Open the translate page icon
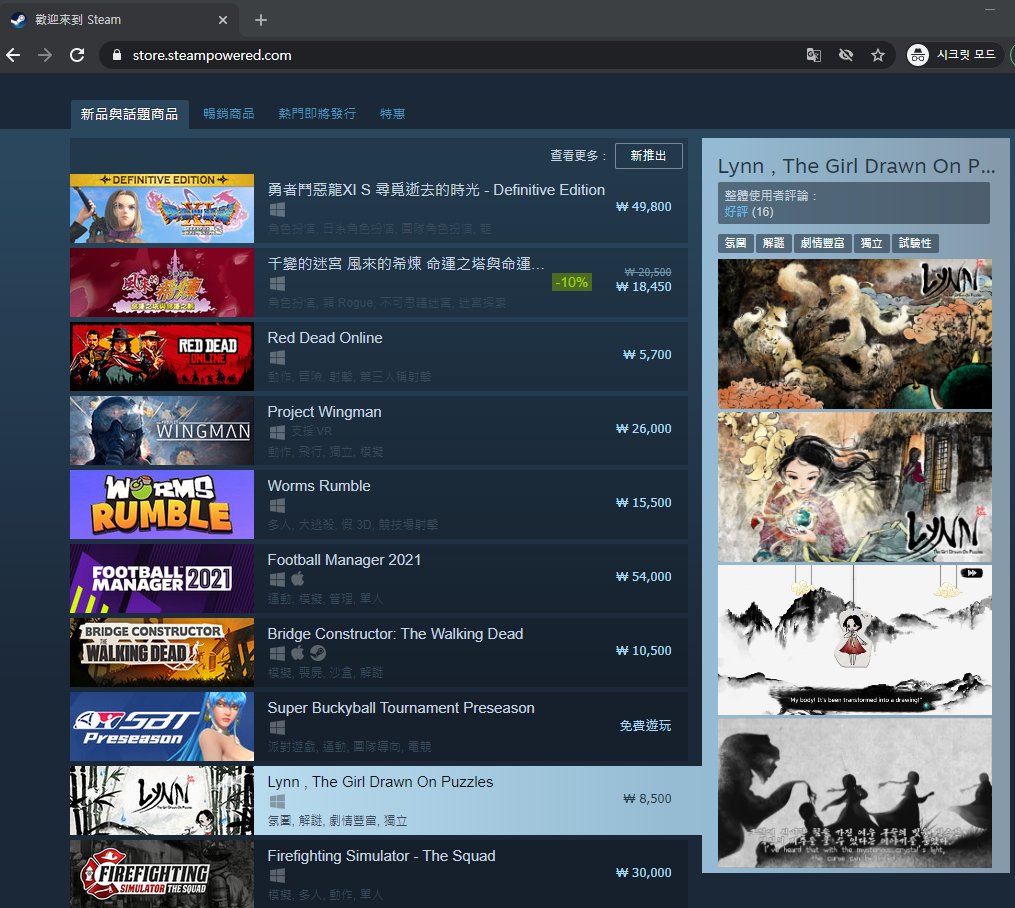1015x908 pixels. coord(814,55)
